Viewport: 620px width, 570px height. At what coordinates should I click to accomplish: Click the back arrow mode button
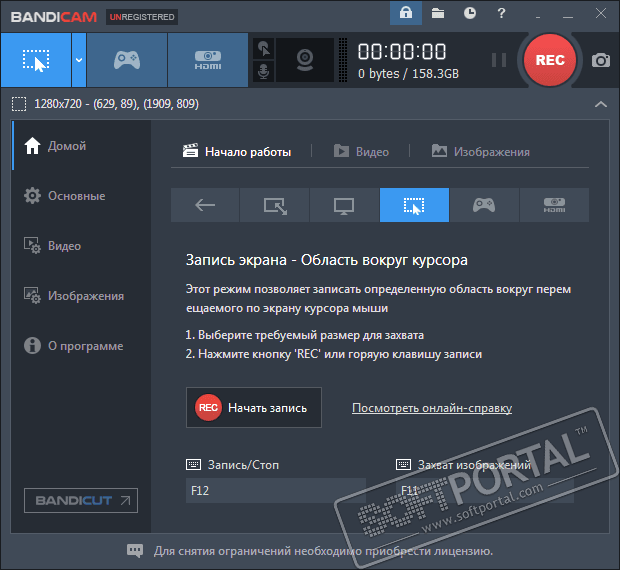[205, 205]
